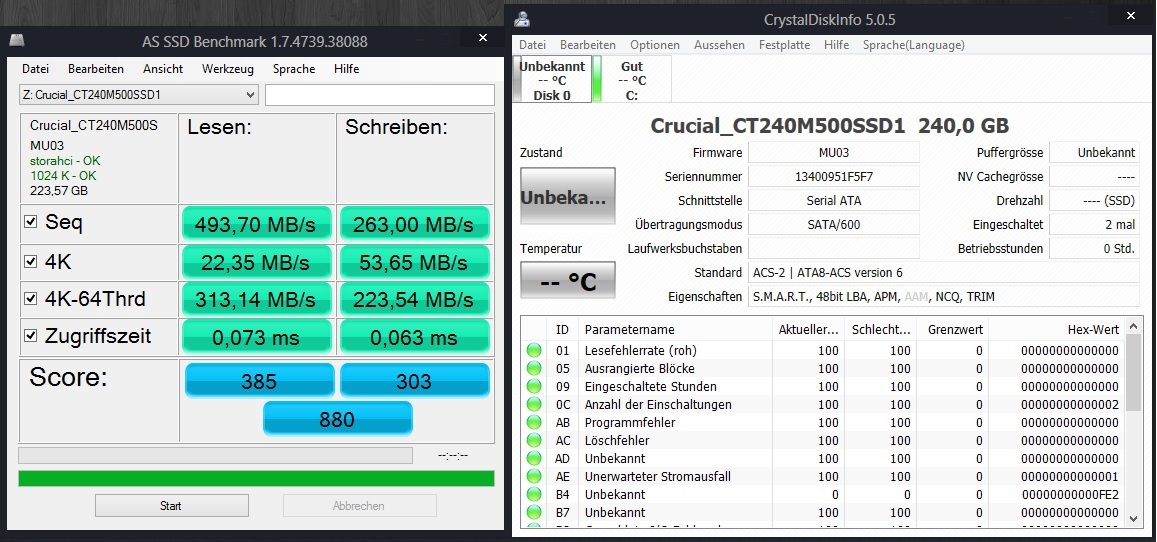
Task: Click the write score 303
Action: 414,381
